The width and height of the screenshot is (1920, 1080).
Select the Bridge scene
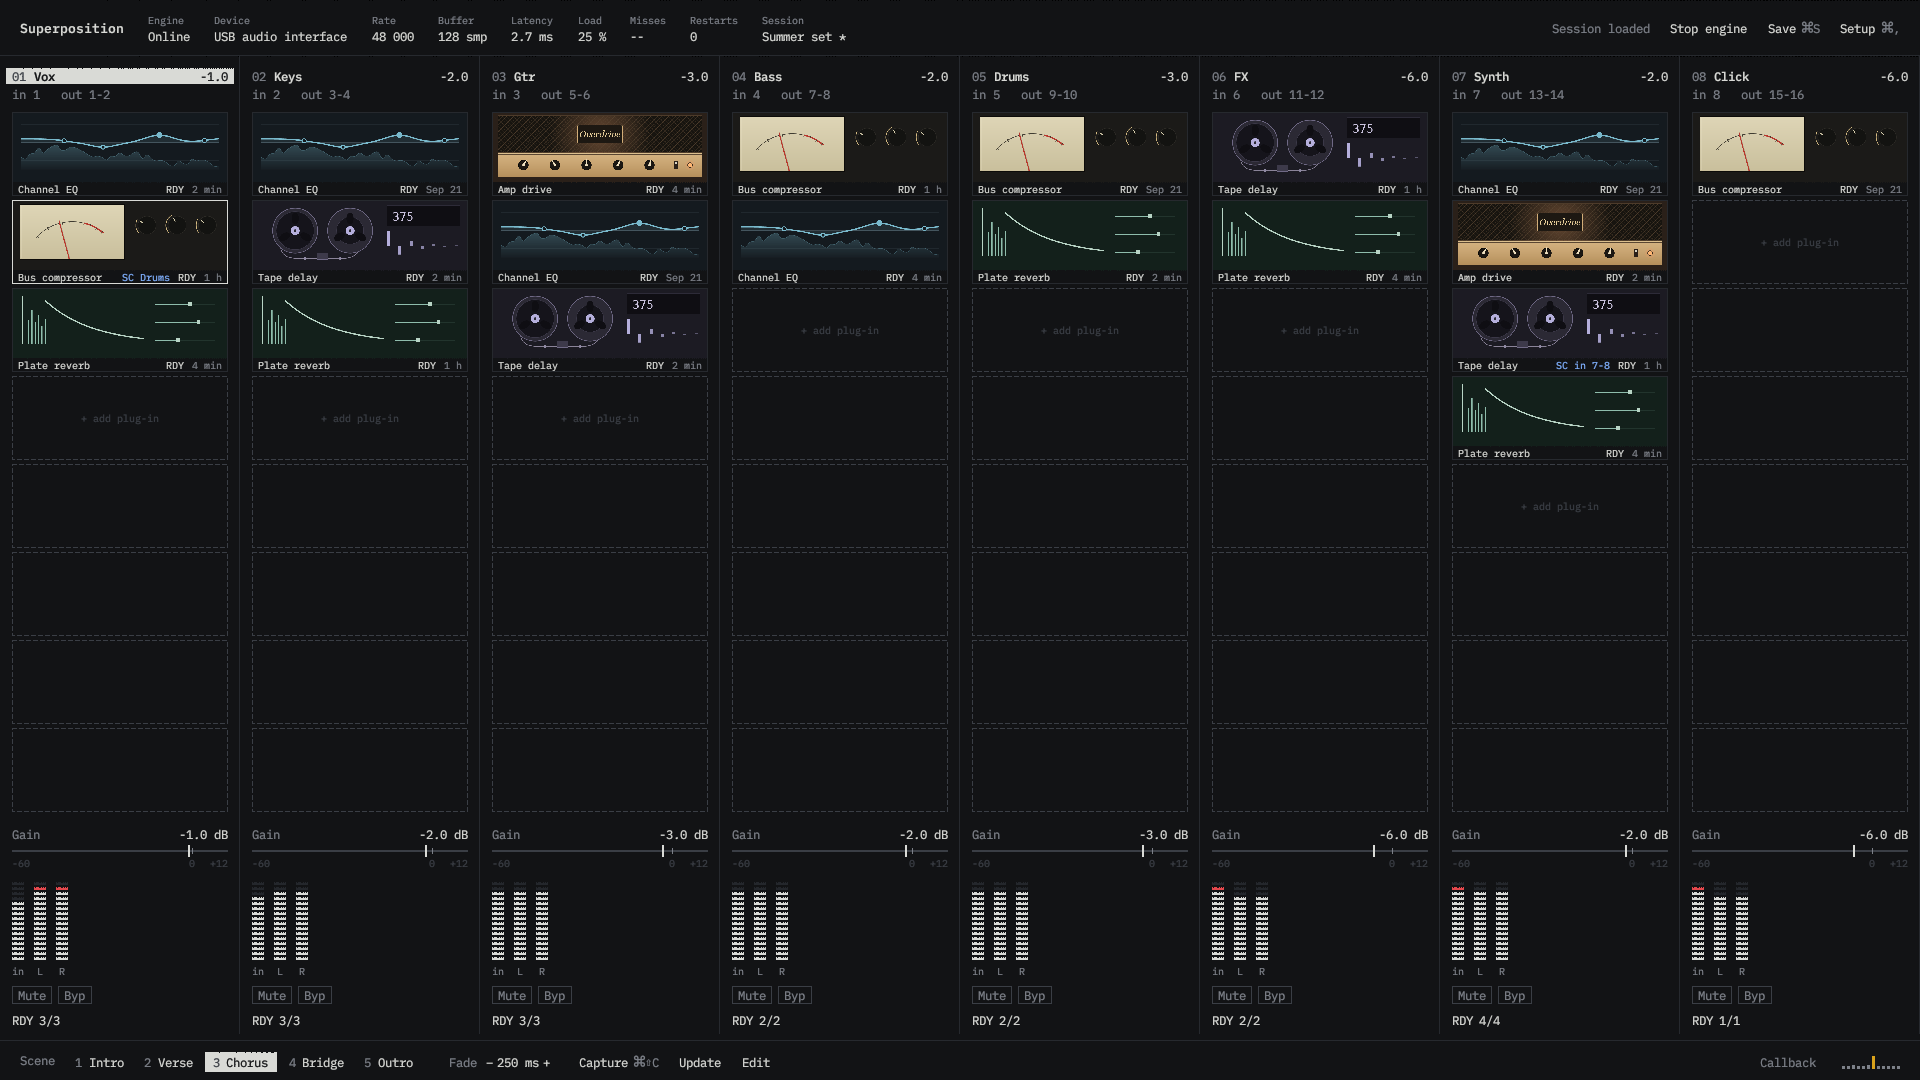(316, 1063)
